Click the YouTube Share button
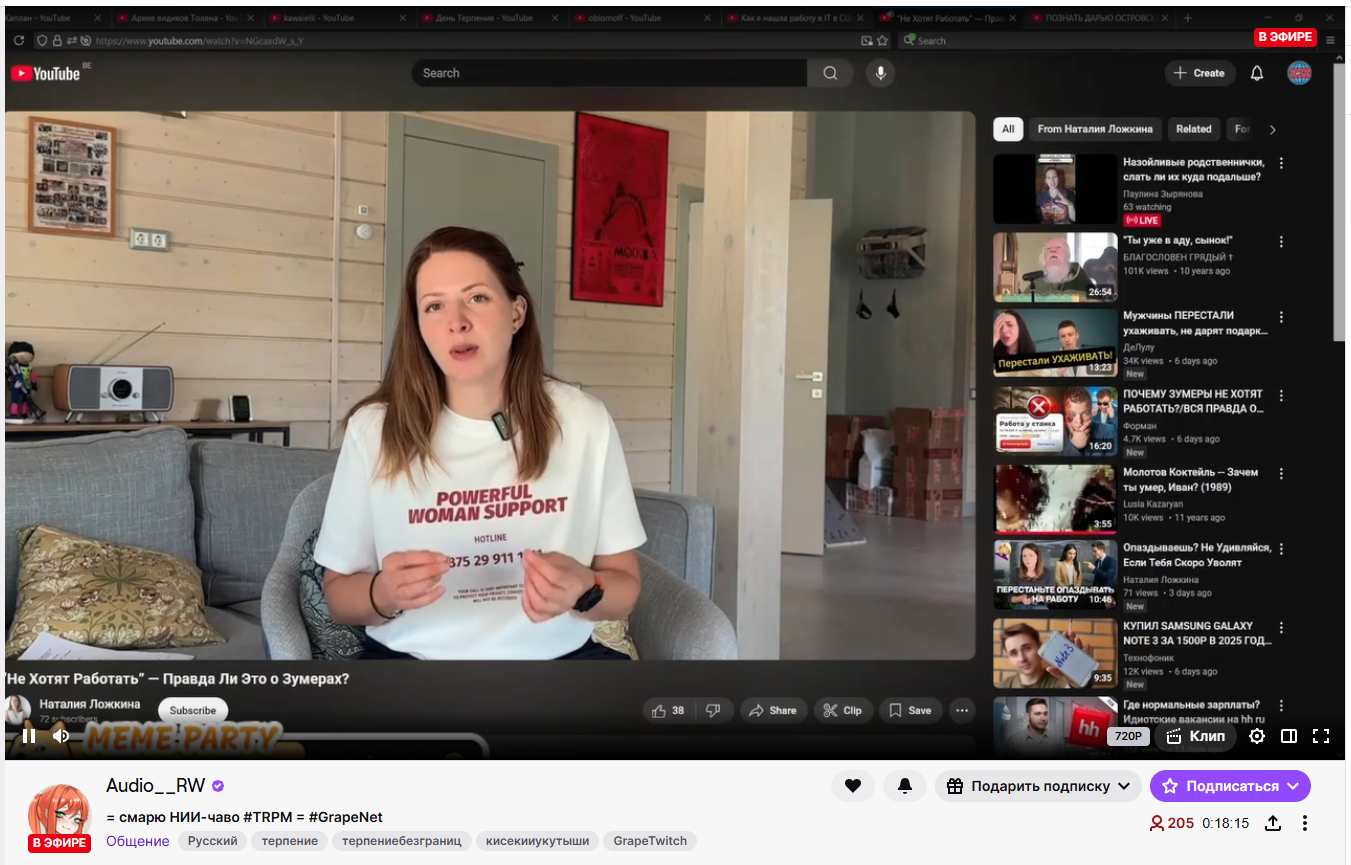Screen dimensions: 1351x865 pyautogui.click(x=773, y=711)
